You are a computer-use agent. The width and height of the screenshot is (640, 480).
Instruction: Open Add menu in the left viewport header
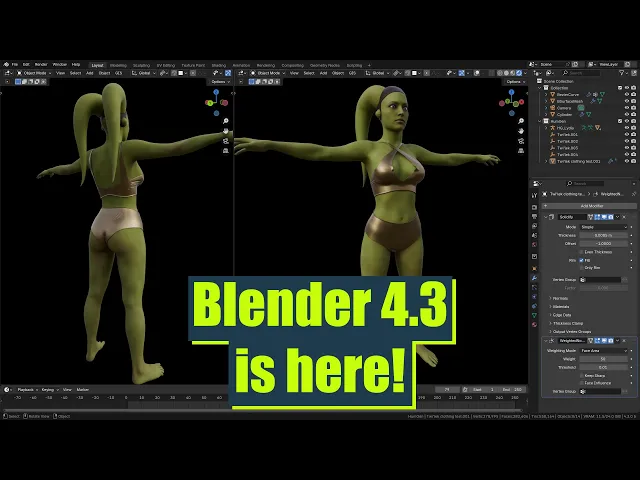point(90,73)
